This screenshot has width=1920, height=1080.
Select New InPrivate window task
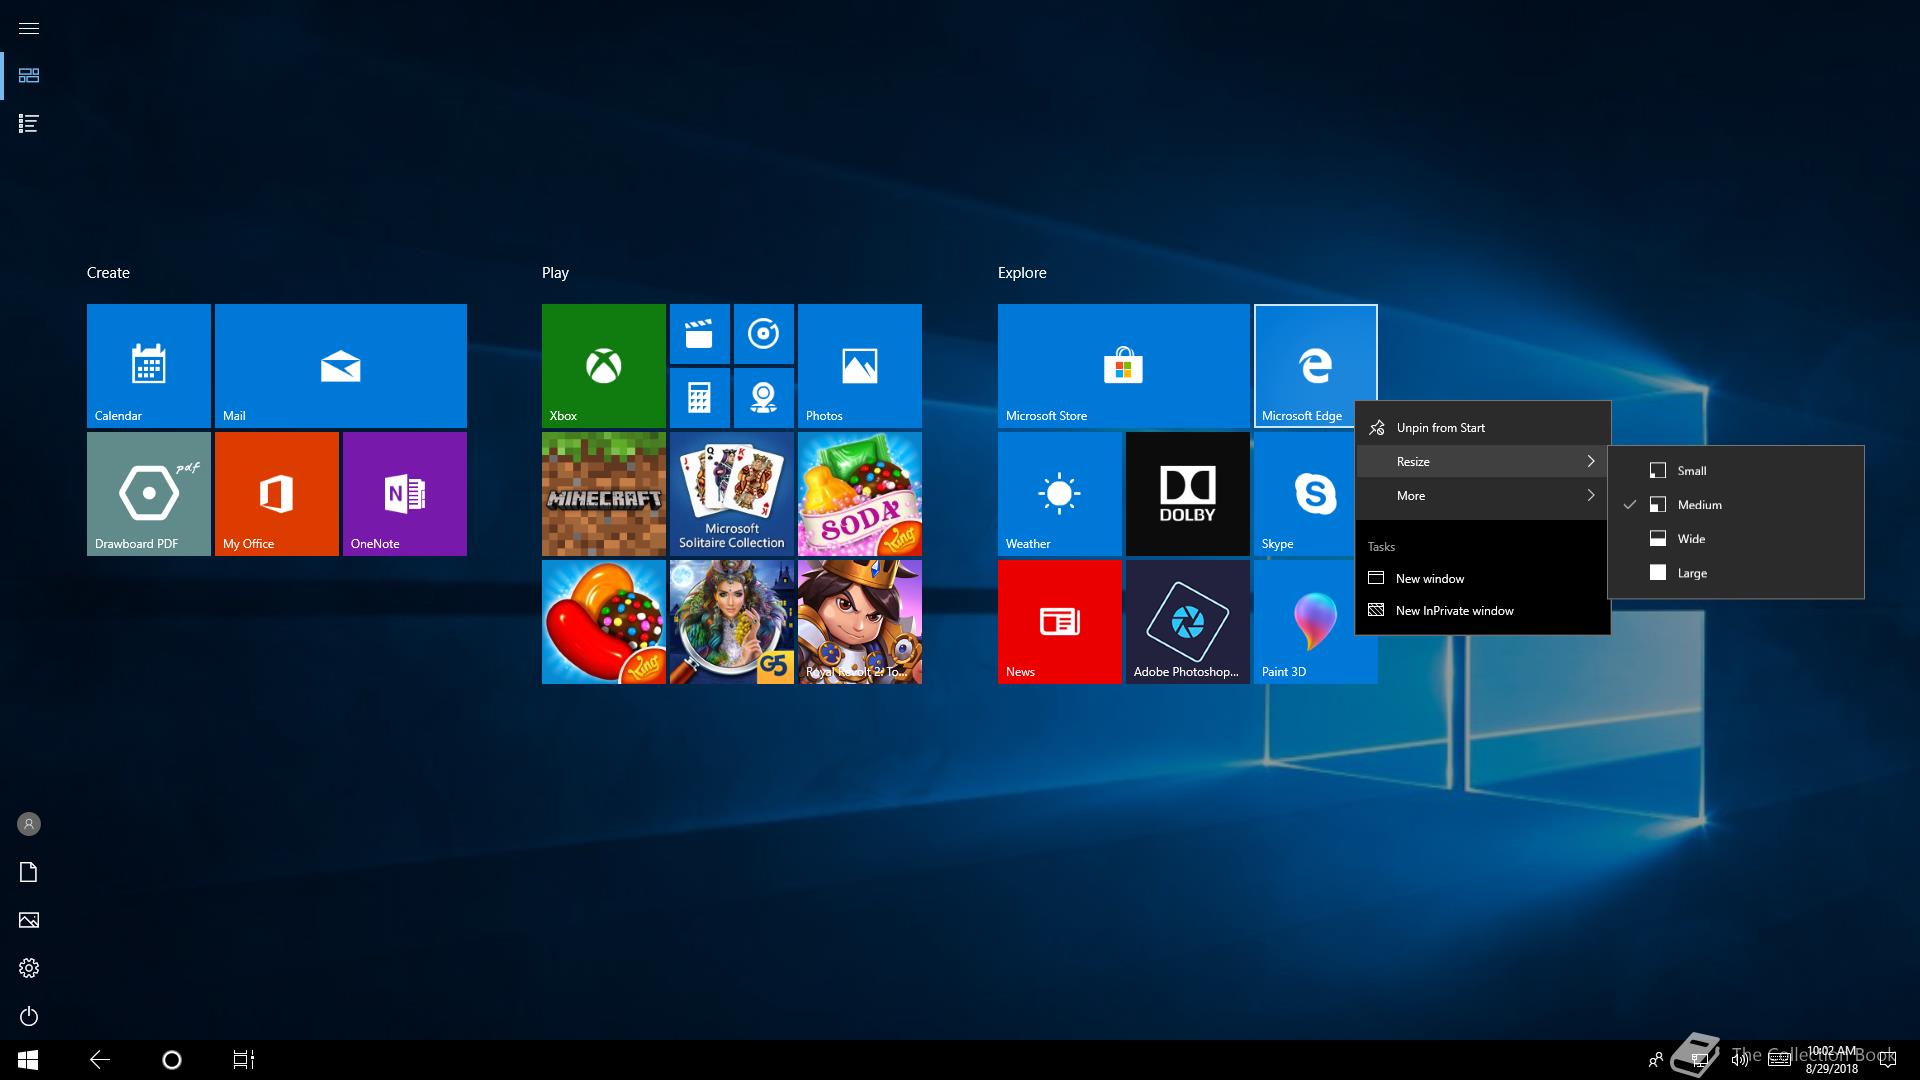(x=1483, y=611)
